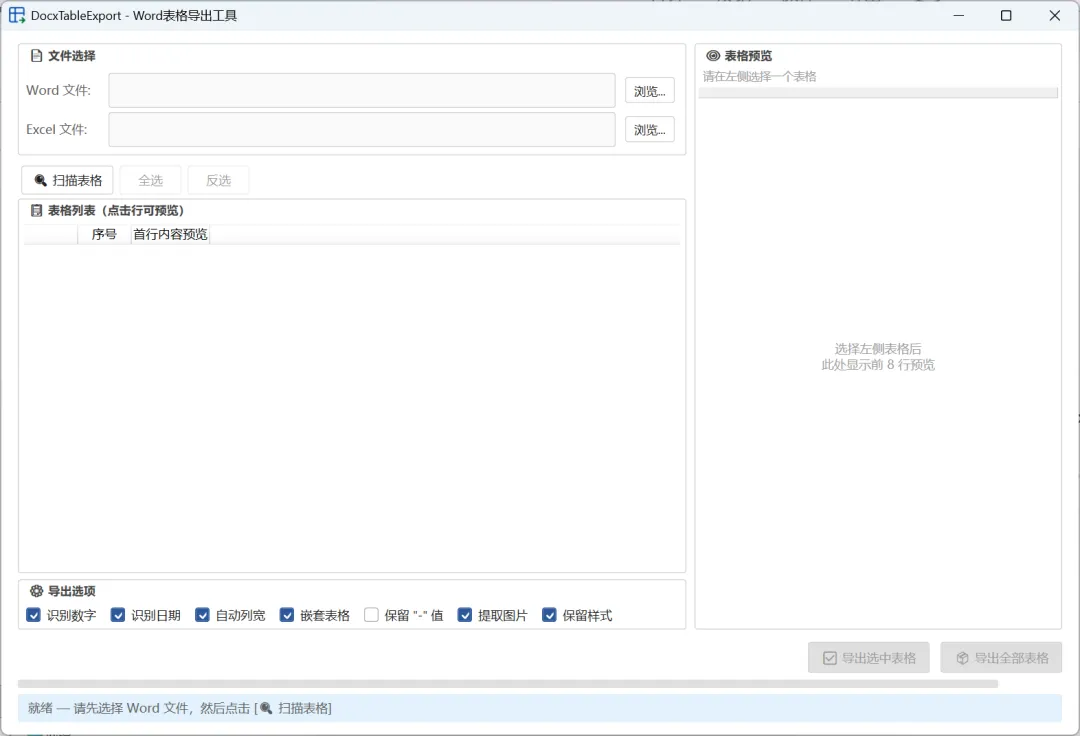Toggle the 提取图片 checkbox

465,615
